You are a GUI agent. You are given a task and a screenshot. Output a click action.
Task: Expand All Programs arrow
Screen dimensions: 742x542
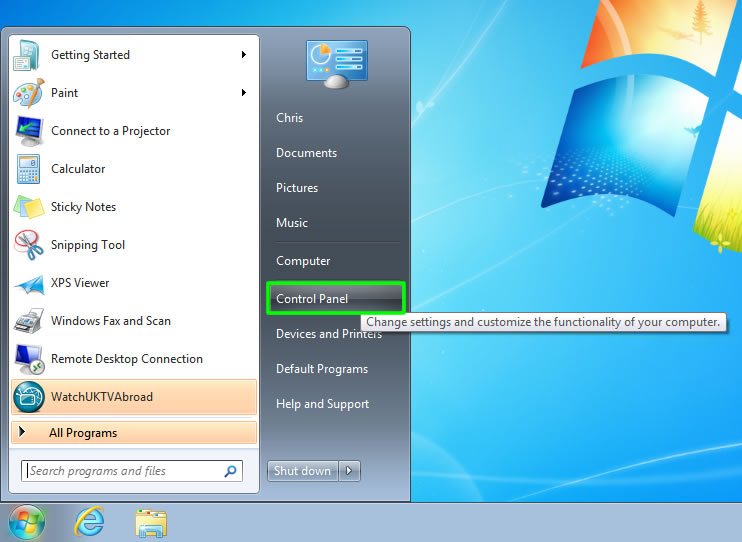pyautogui.click(x=22, y=432)
